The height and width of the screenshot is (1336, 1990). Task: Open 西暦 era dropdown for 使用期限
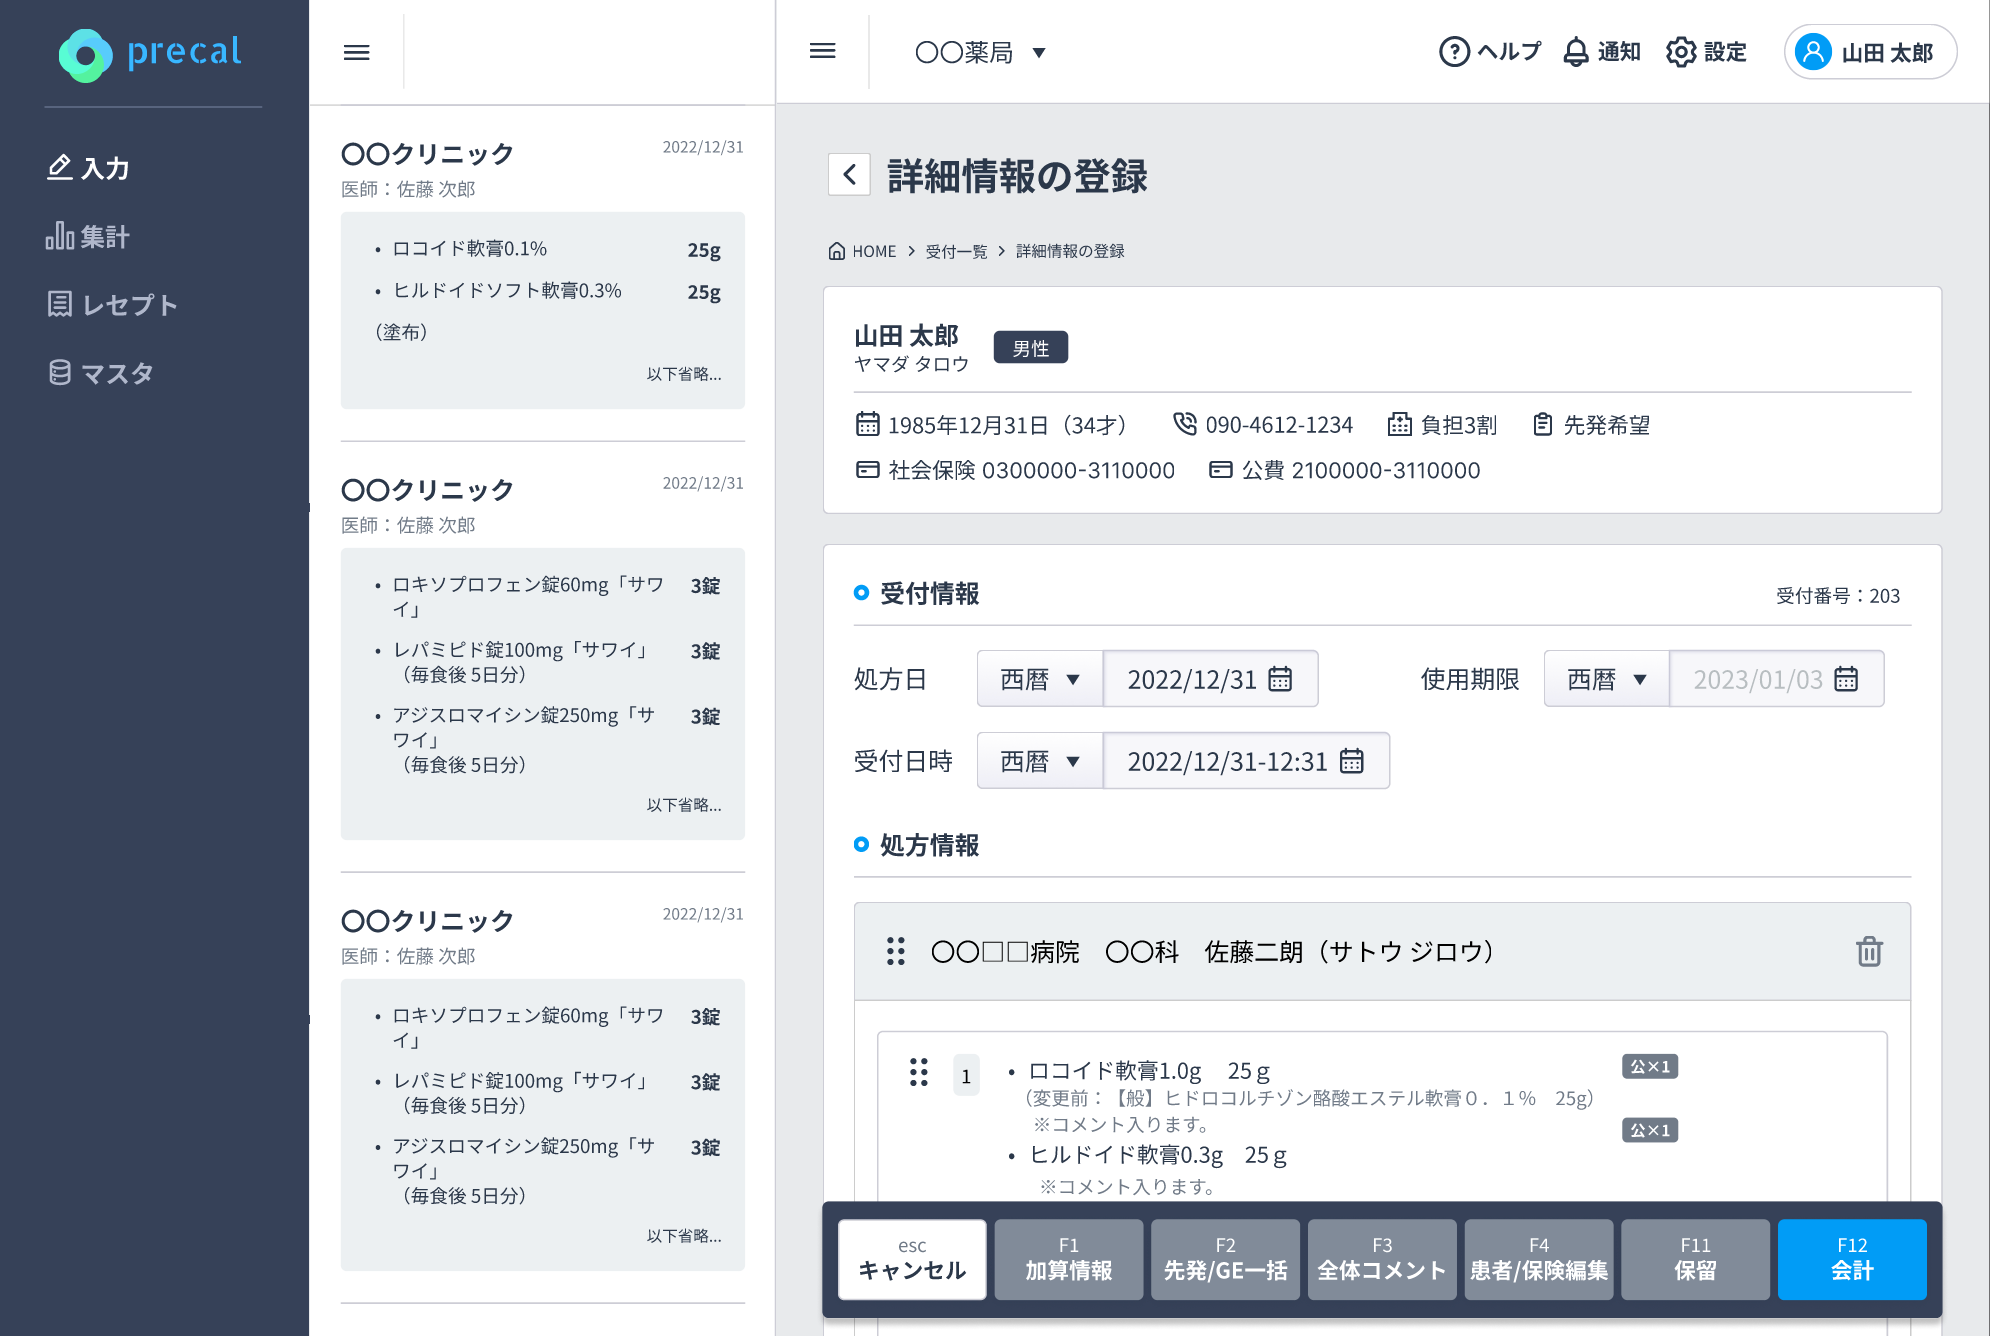(x=1606, y=679)
